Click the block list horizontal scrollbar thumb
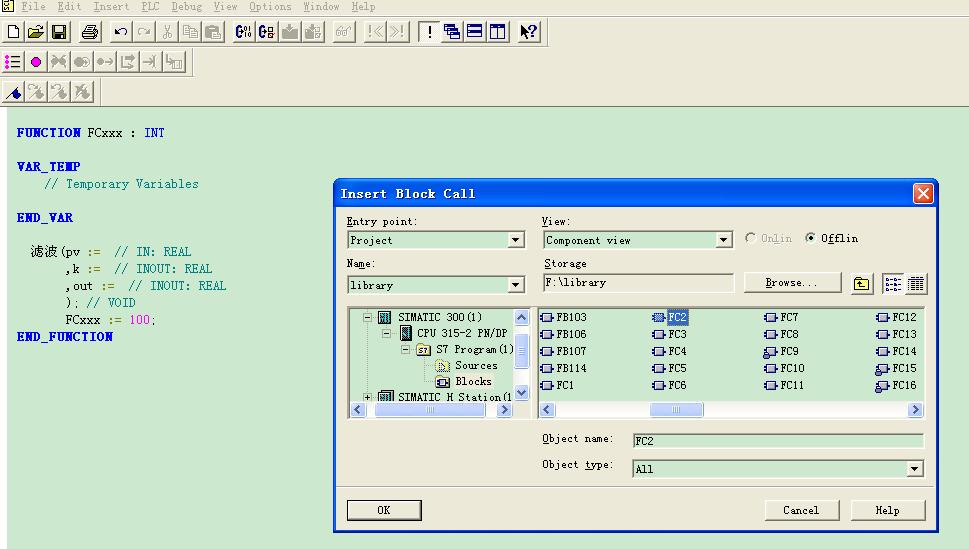Viewport: 969px width, 549px height. pyautogui.click(x=676, y=410)
